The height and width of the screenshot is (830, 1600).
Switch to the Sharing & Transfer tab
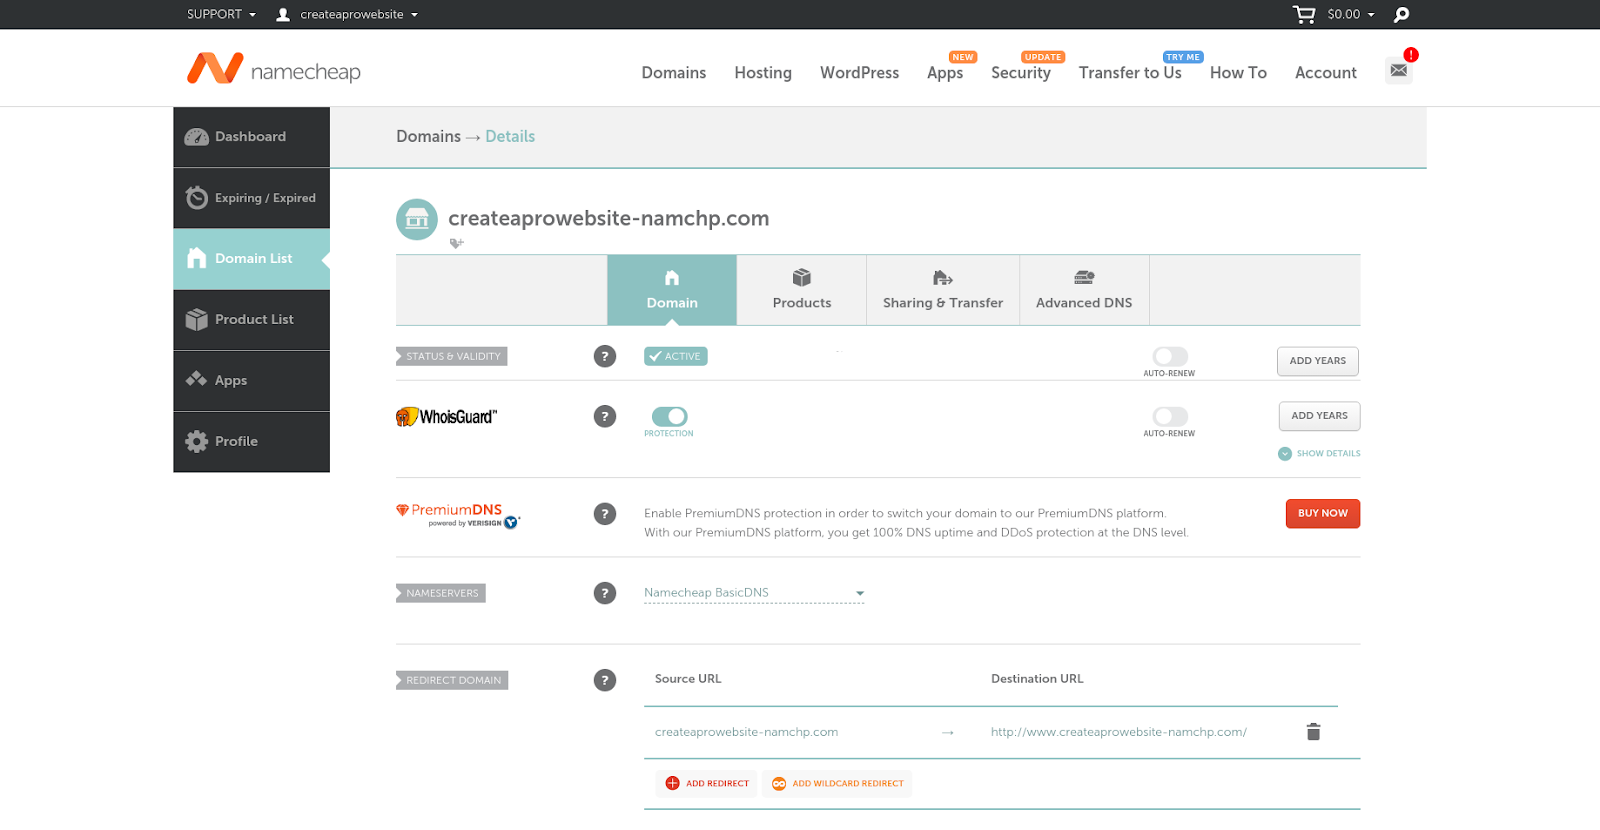(x=943, y=290)
